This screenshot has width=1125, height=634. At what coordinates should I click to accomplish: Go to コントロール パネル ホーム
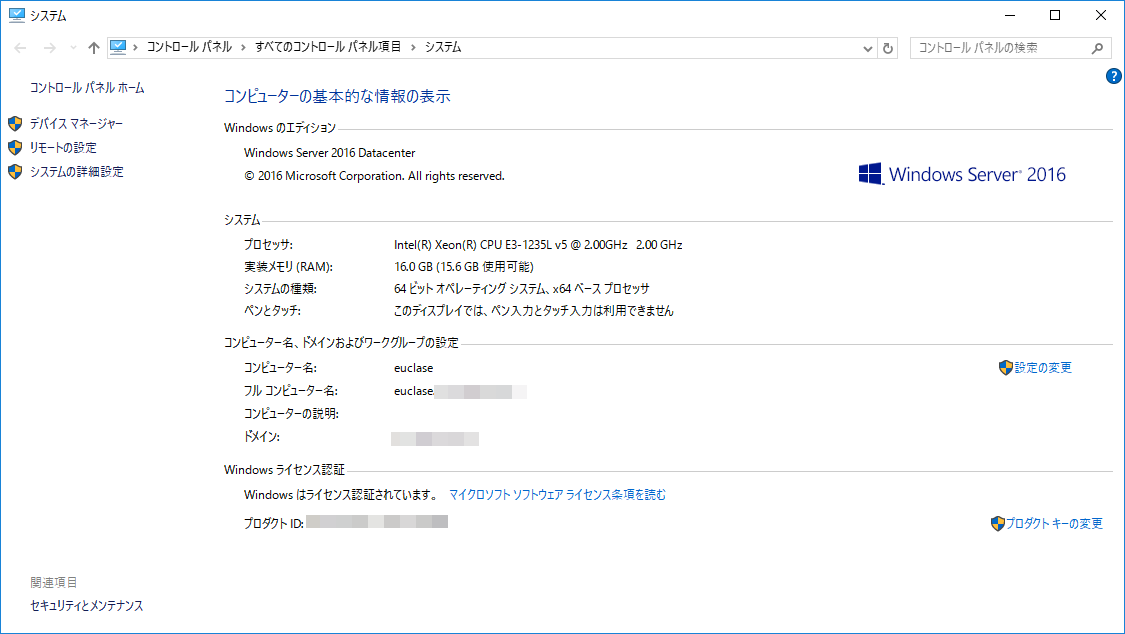click(x=87, y=88)
